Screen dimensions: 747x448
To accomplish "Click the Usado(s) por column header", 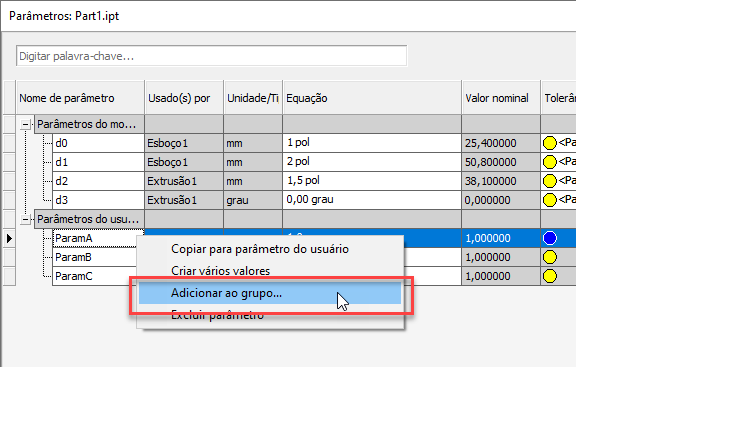I will (184, 98).
